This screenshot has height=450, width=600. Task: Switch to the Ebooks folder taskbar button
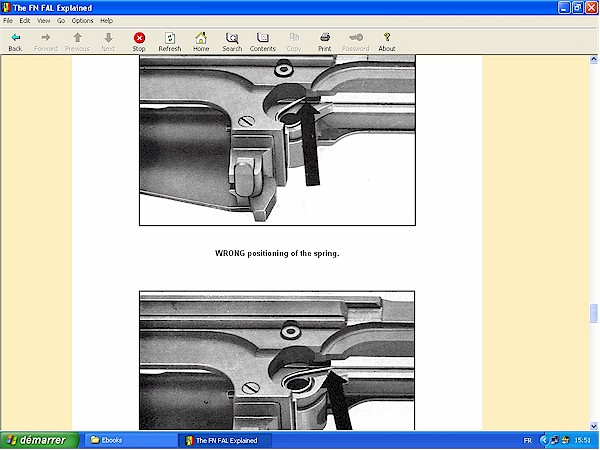click(129, 440)
